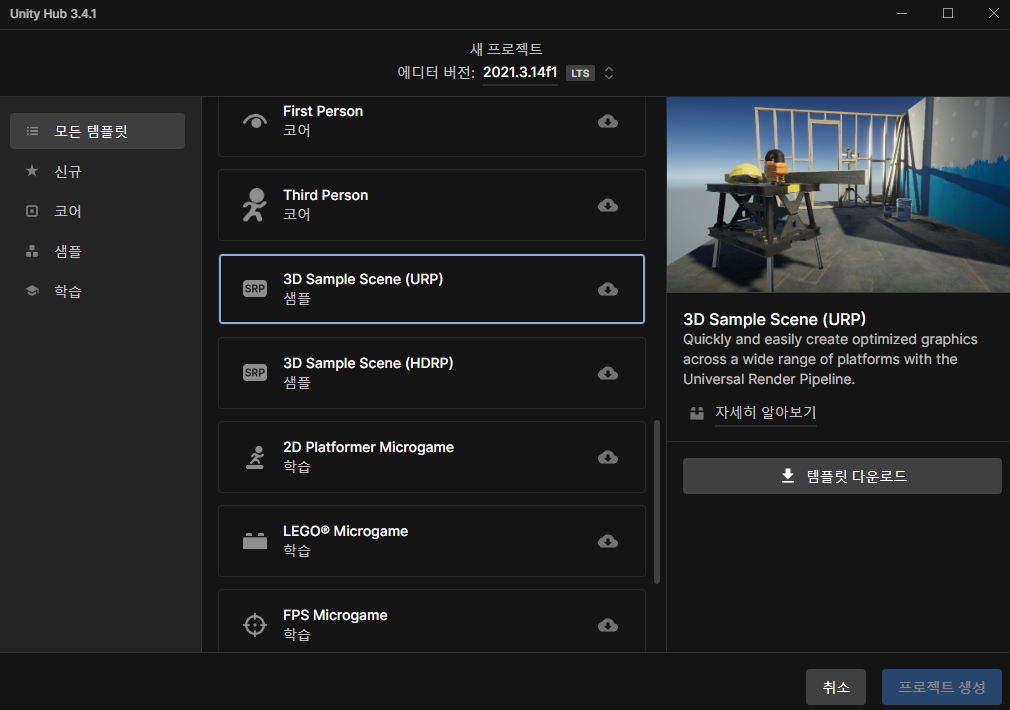The width and height of the screenshot is (1010, 710).
Task: Click the 에디터 버전: label
Action: coord(436,72)
